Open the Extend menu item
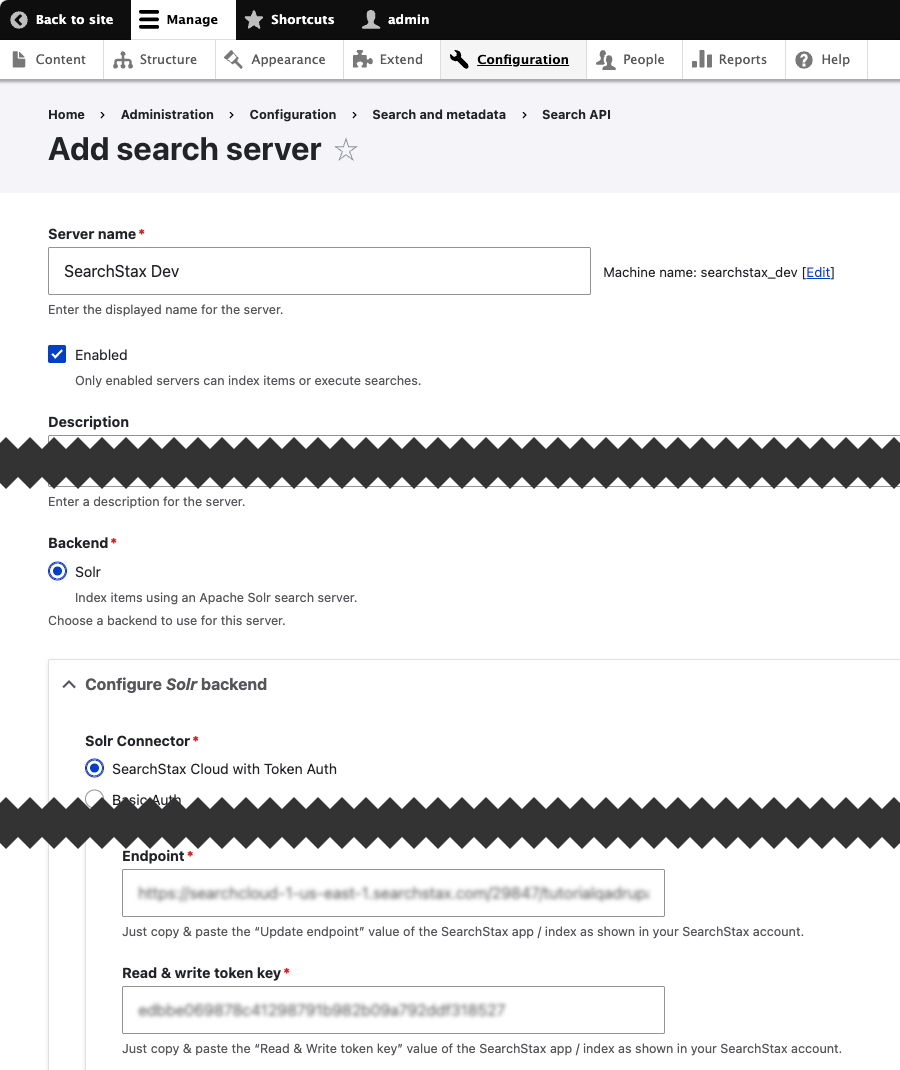 point(392,59)
